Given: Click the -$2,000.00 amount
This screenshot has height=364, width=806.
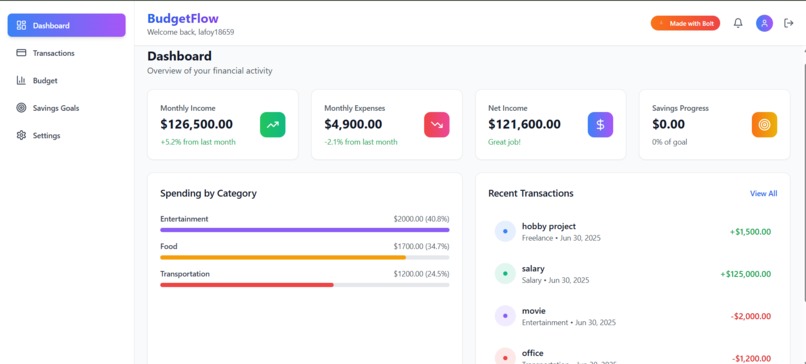Looking at the screenshot, I should coord(751,316).
